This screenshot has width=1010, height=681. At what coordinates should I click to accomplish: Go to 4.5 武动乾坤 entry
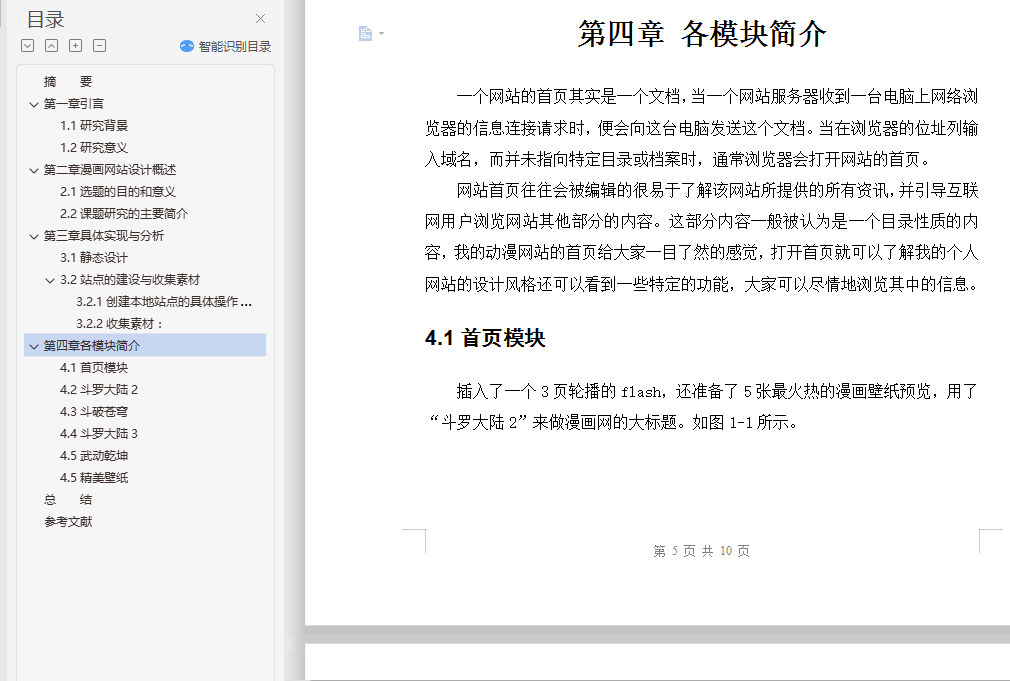click(94, 456)
